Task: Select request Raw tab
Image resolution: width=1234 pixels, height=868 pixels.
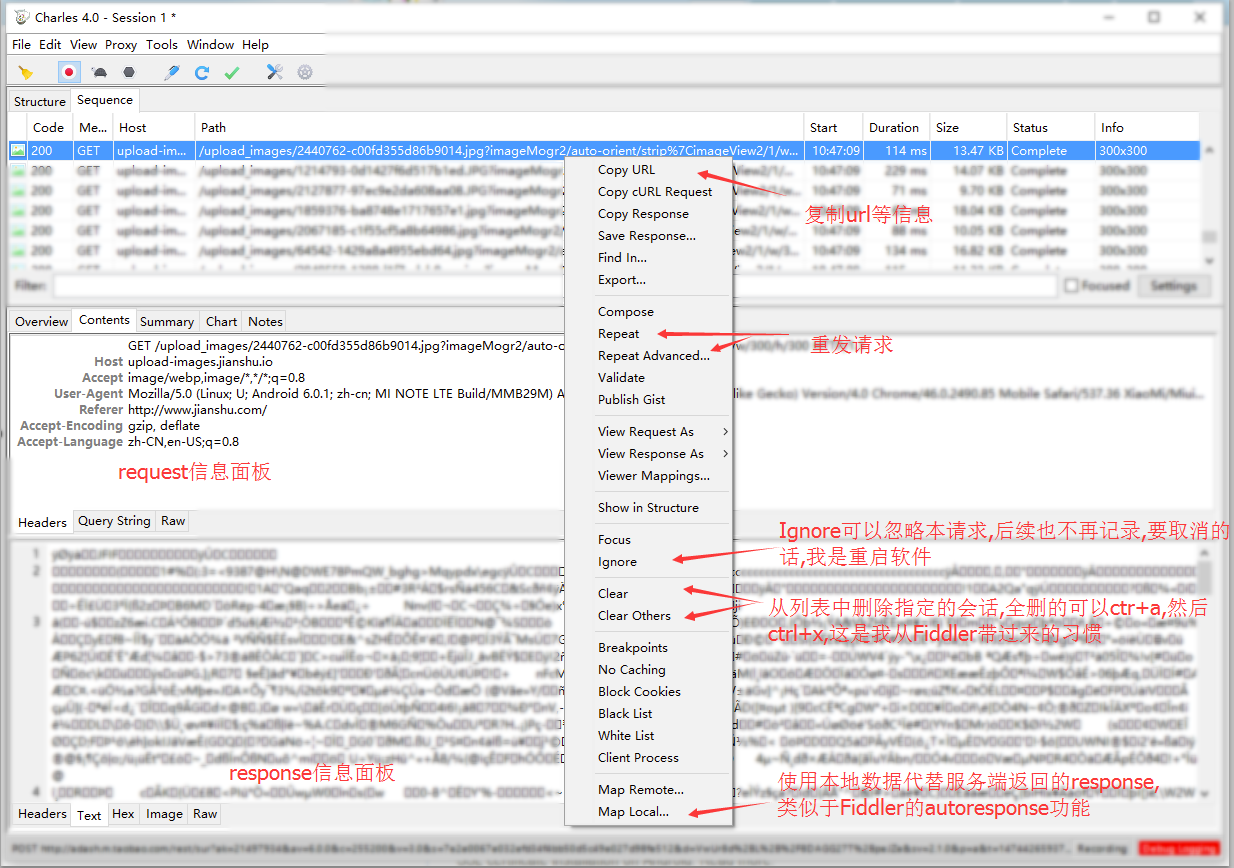Action: (x=173, y=521)
